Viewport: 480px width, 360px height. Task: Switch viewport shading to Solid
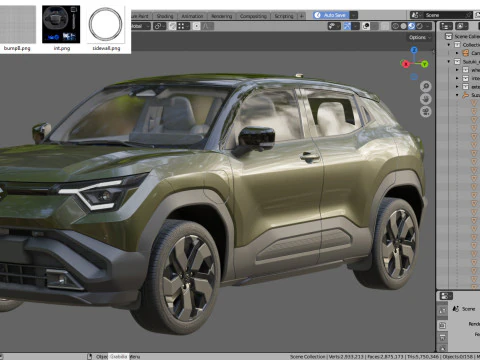click(x=403, y=26)
